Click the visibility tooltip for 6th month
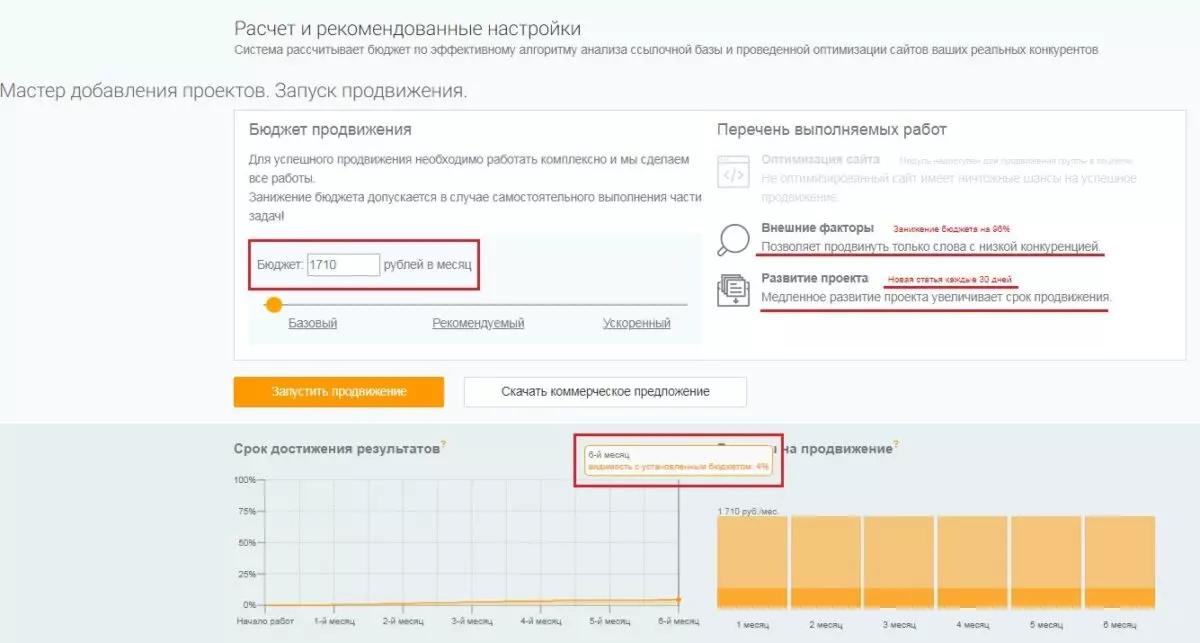The width and height of the screenshot is (1200, 643). click(678, 461)
